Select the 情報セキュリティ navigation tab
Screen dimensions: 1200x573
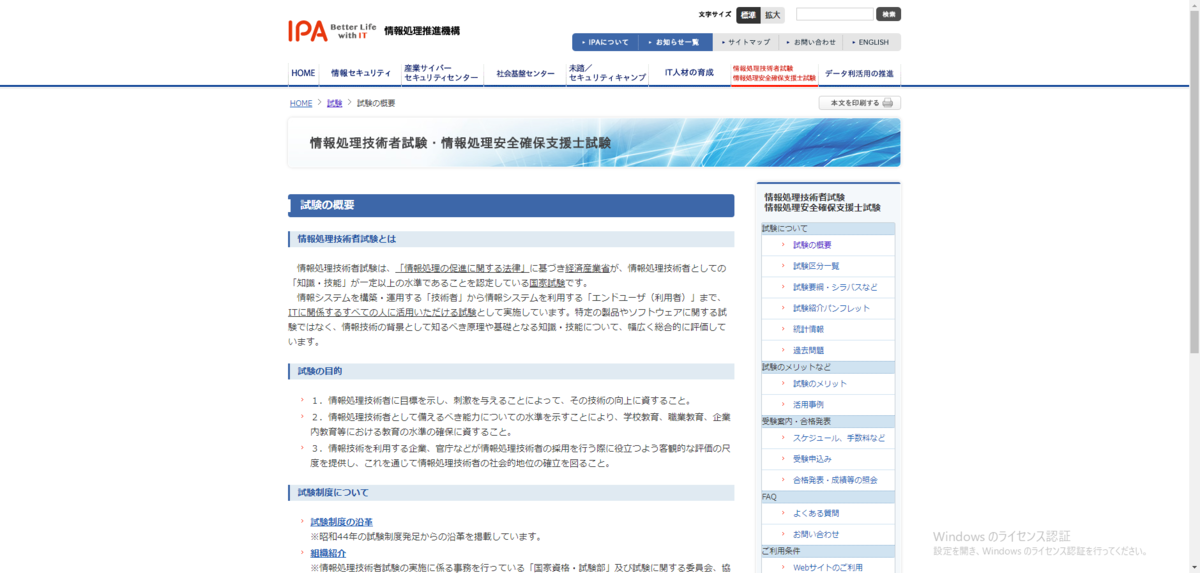tap(360, 74)
